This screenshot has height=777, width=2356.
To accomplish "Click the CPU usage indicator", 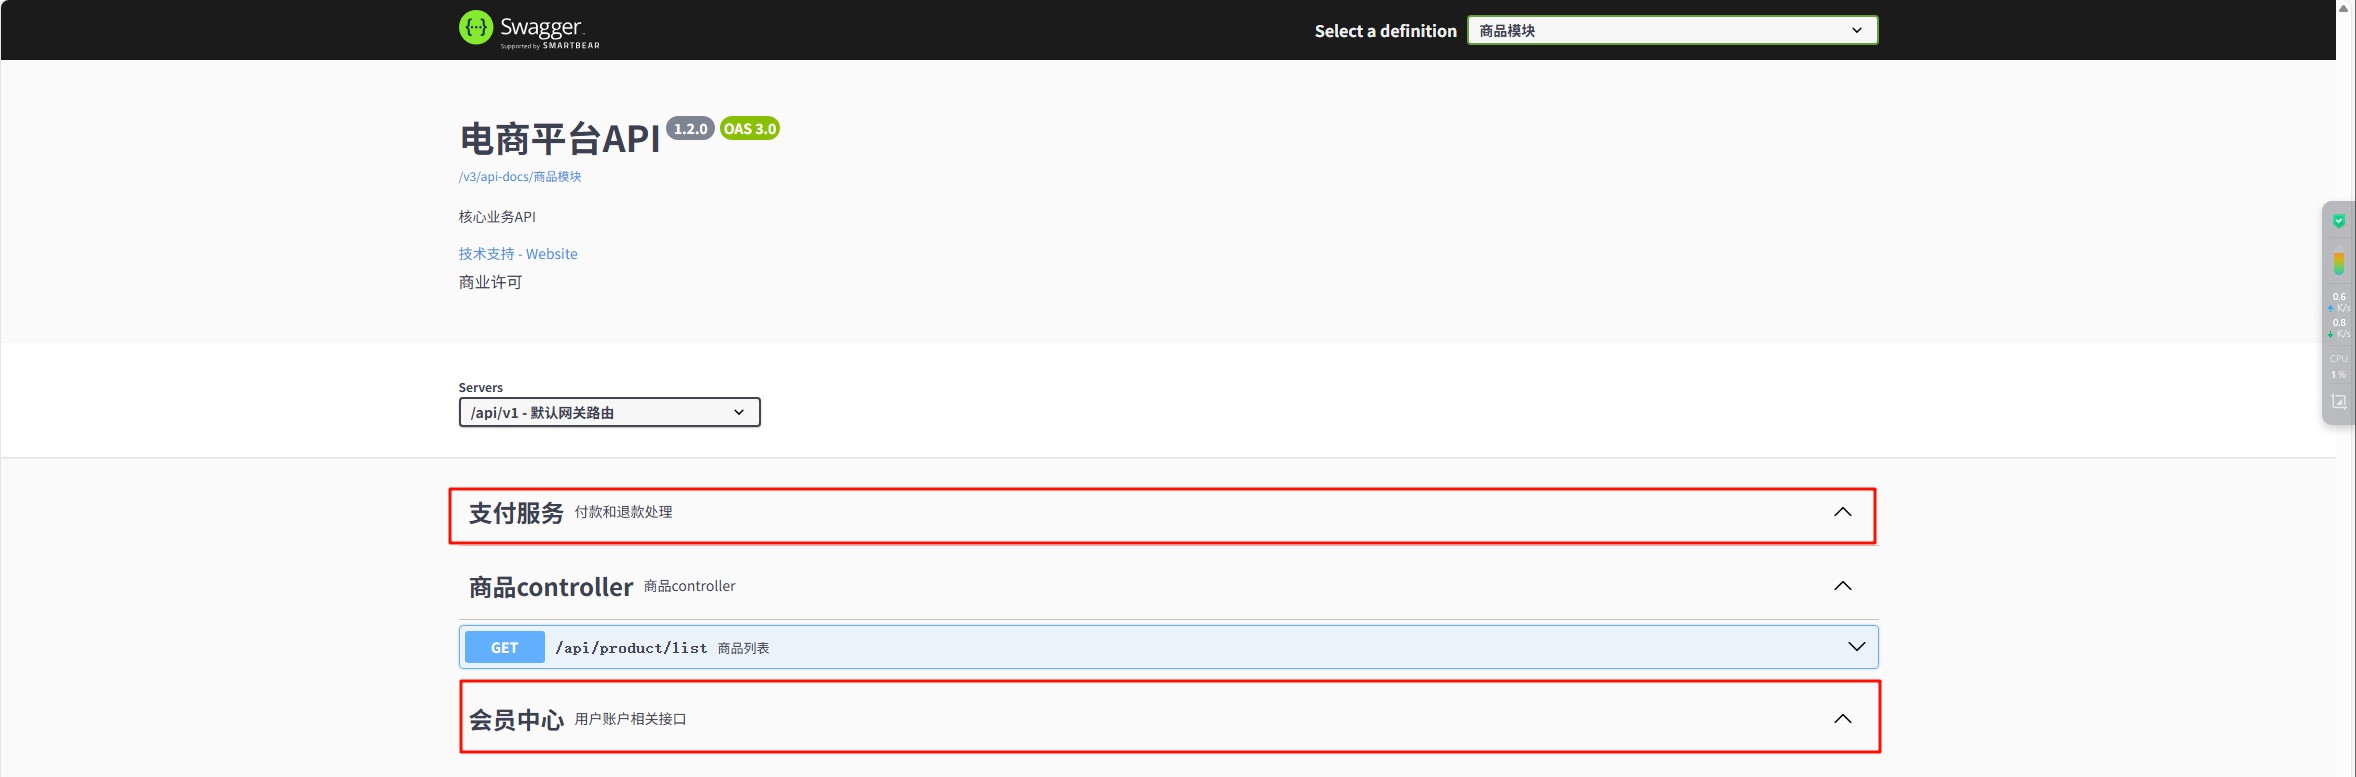I will pyautogui.click(x=2339, y=366).
